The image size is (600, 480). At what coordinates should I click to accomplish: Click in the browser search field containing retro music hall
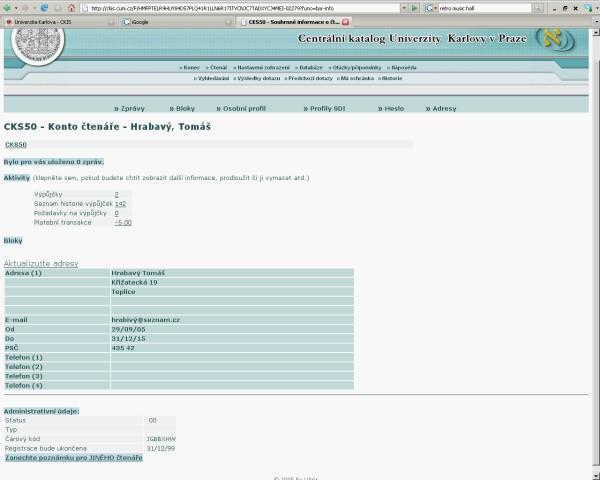pyautogui.click(x=485, y=8)
